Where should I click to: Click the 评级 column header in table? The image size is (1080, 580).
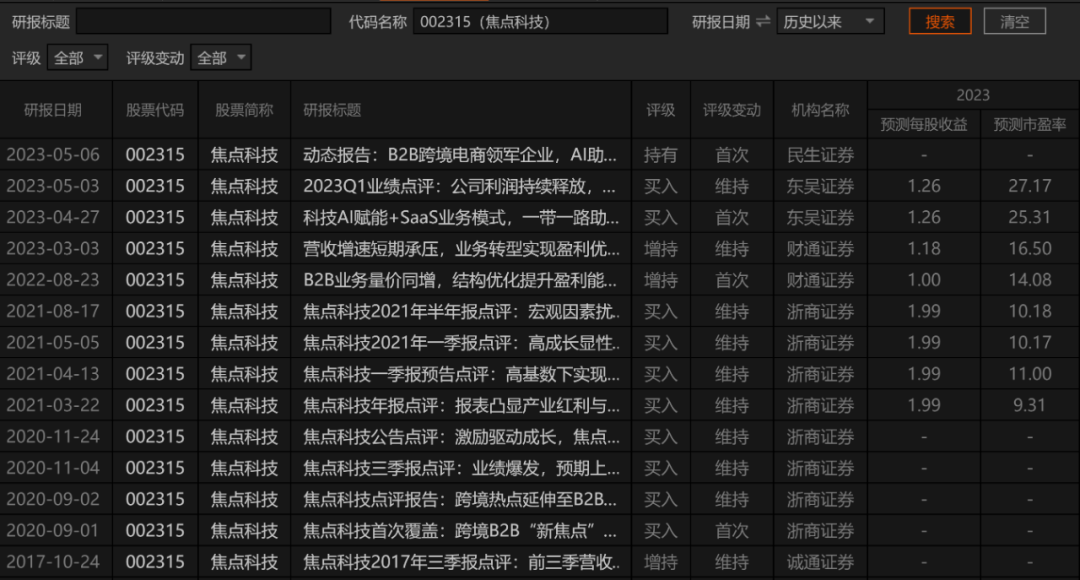point(661,110)
